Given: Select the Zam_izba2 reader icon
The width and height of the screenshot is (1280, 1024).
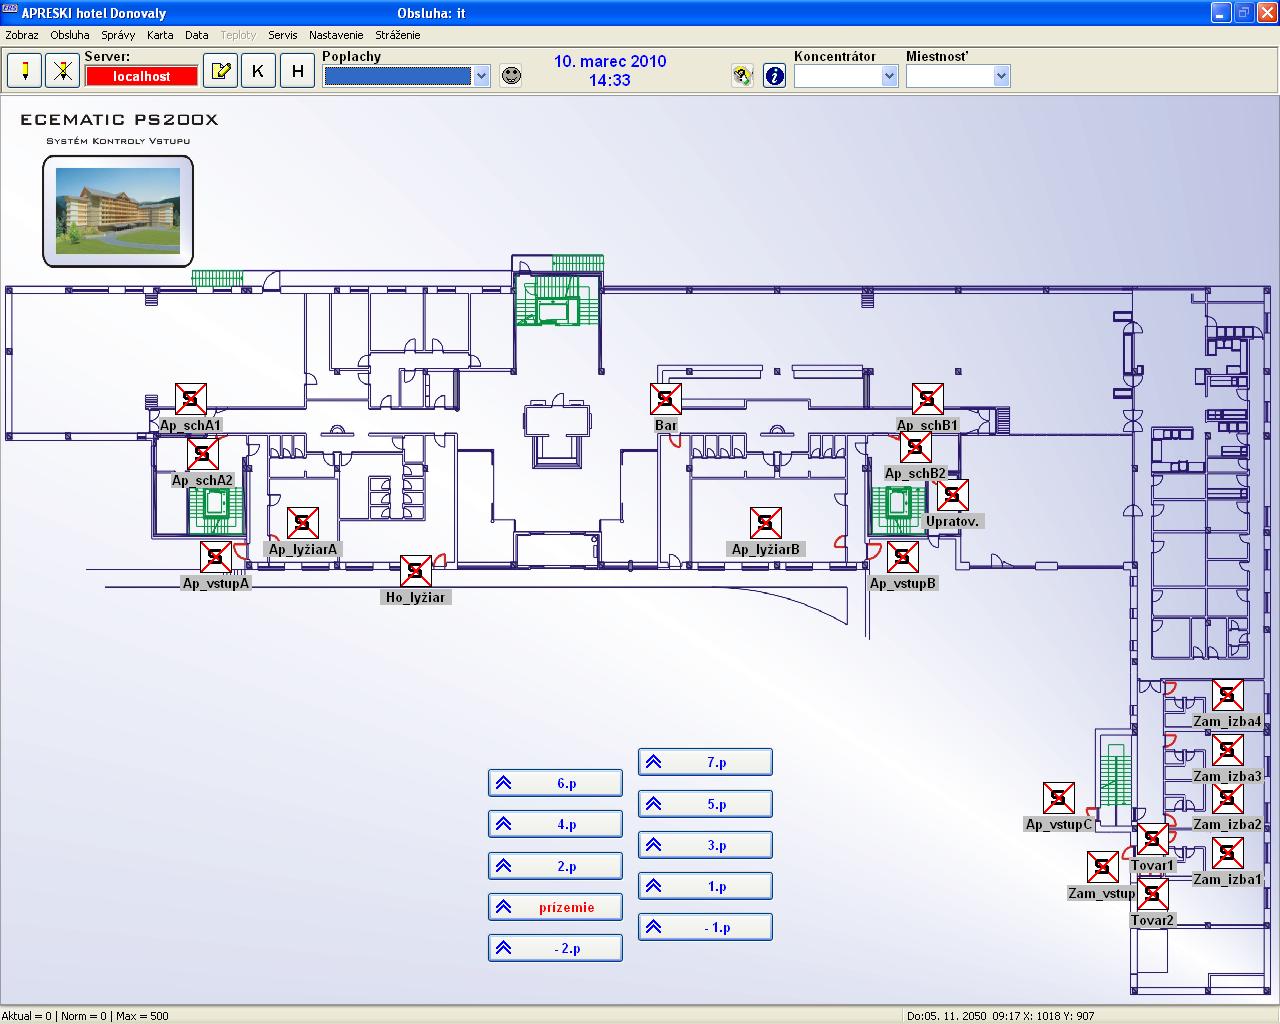Looking at the screenshot, I should pyautogui.click(x=1228, y=799).
